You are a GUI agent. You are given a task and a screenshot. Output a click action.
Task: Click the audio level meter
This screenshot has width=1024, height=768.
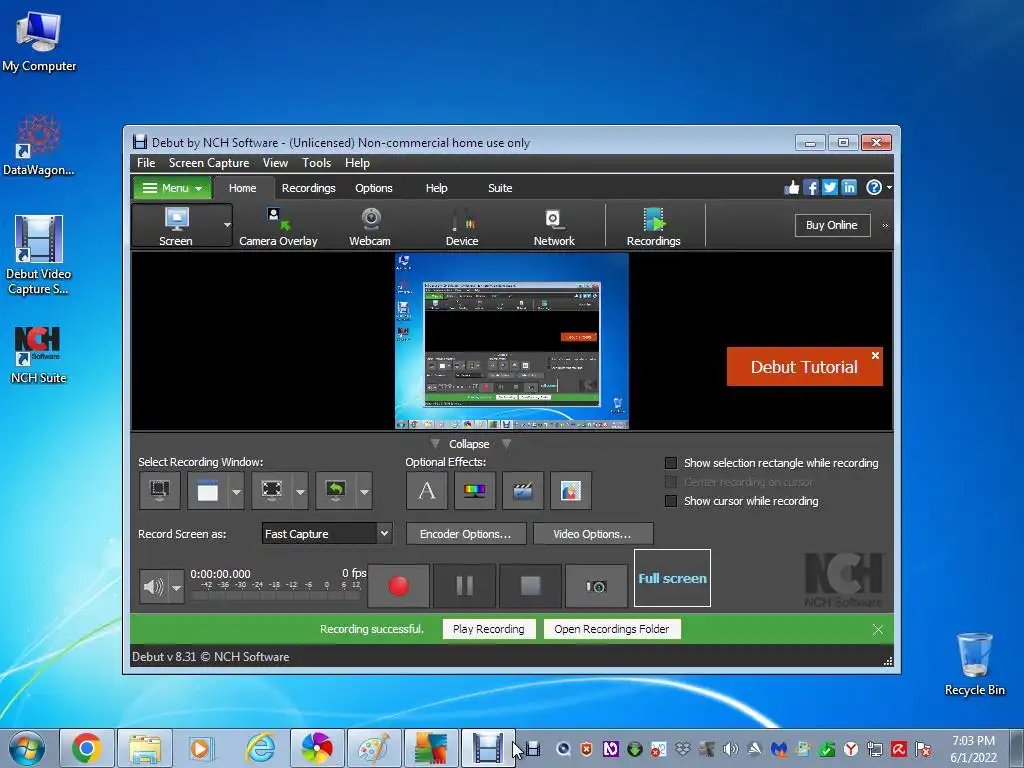tap(275, 590)
